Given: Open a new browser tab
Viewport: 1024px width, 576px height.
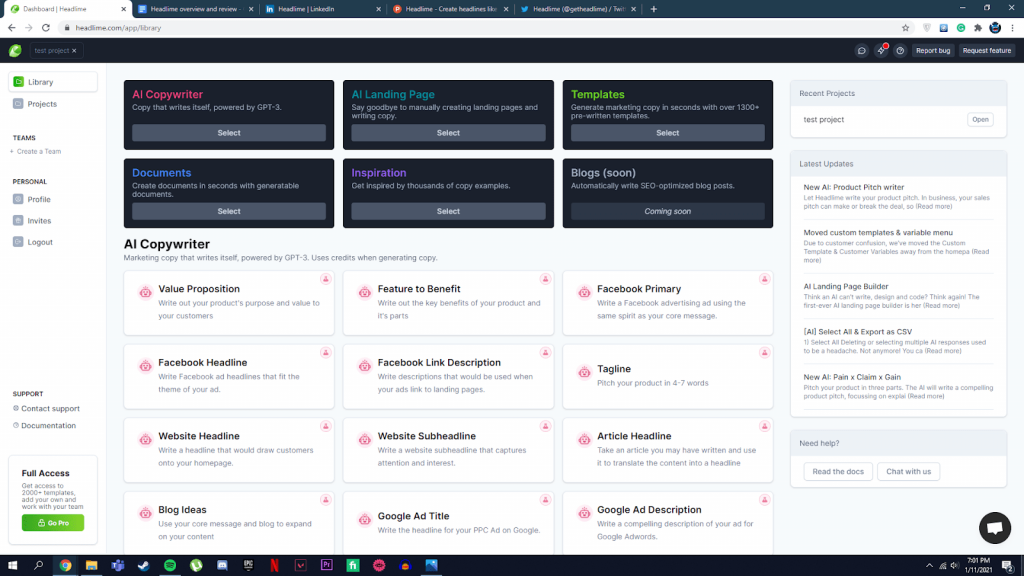Looking at the screenshot, I should 654,9.
